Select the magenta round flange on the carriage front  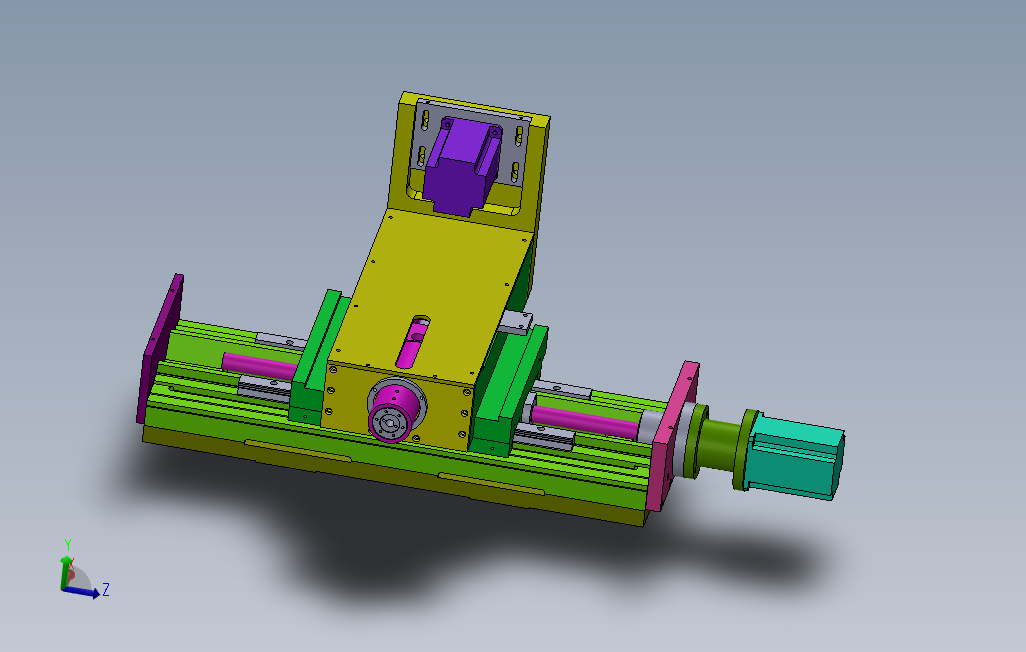pyautogui.click(x=394, y=414)
